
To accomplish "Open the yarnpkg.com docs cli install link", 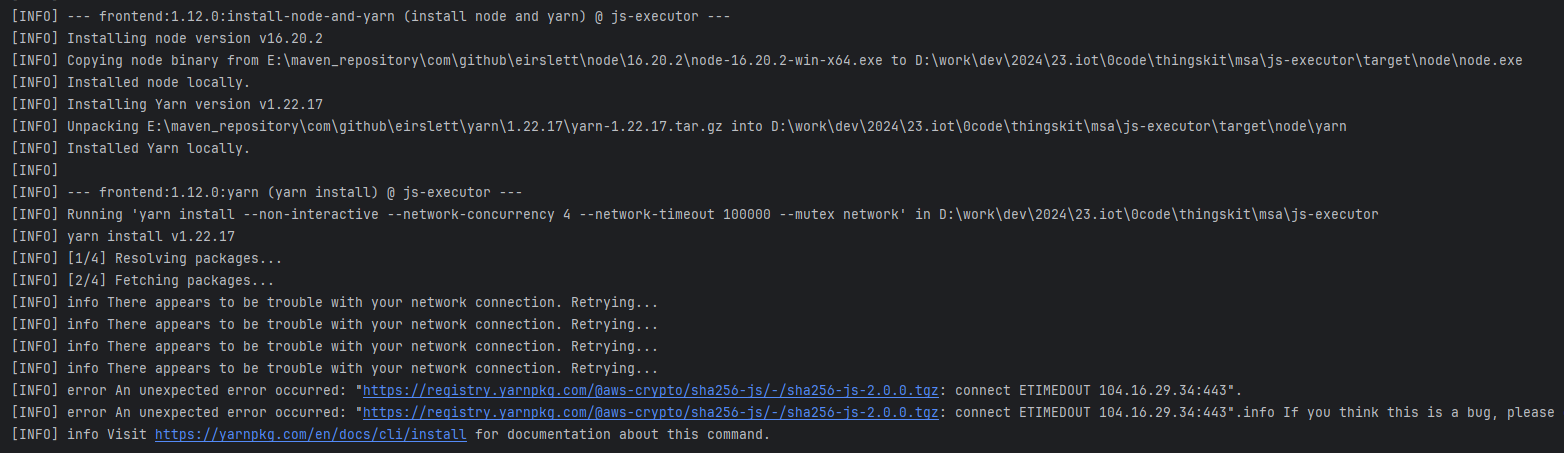I will [x=310, y=435].
